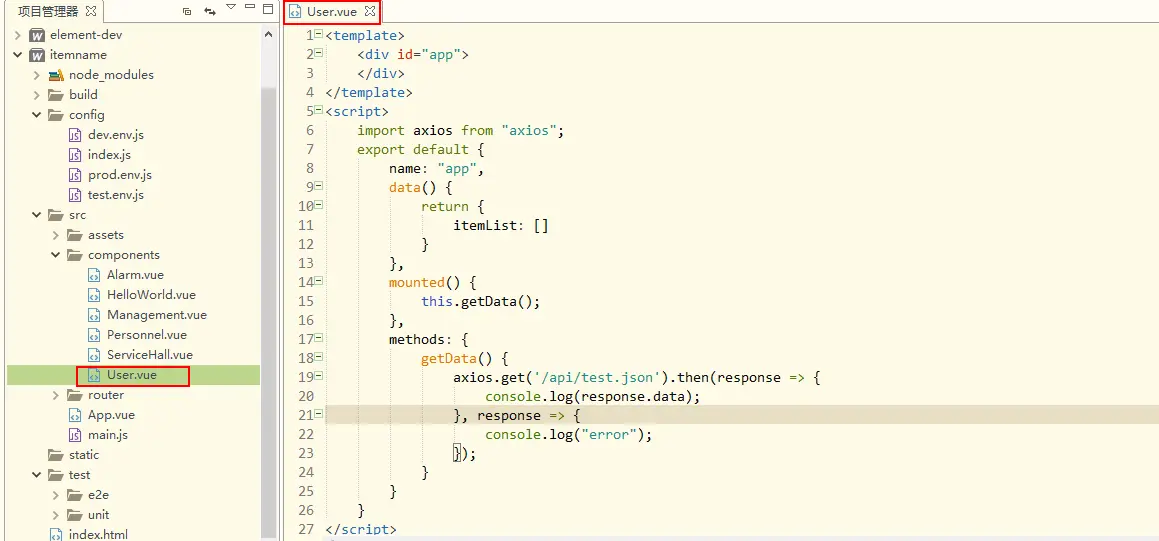Click the e2e folder icon
1159x541 pixels.
[x=75, y=494]
